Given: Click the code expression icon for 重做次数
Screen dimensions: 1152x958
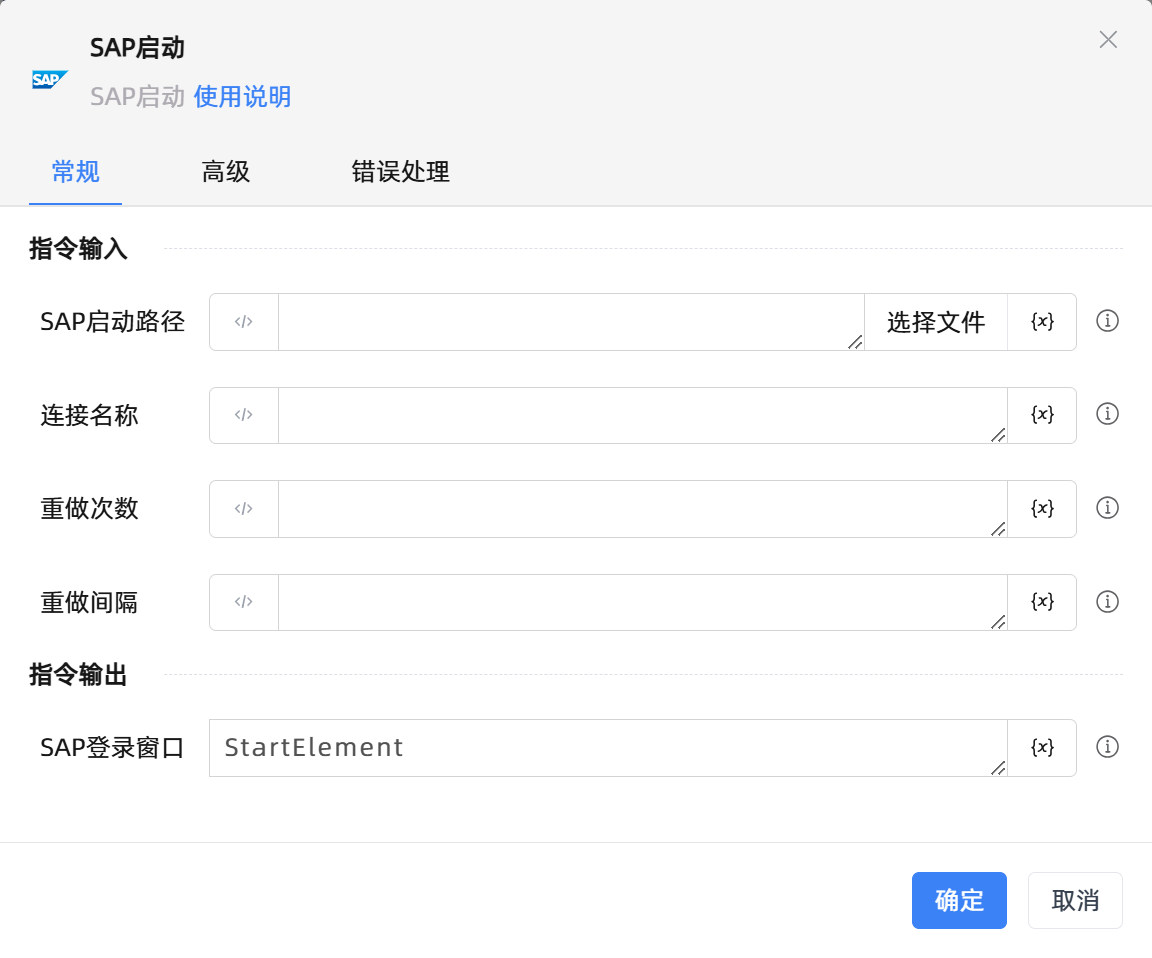Looking at the screenshot, I should tap(243, 508).
